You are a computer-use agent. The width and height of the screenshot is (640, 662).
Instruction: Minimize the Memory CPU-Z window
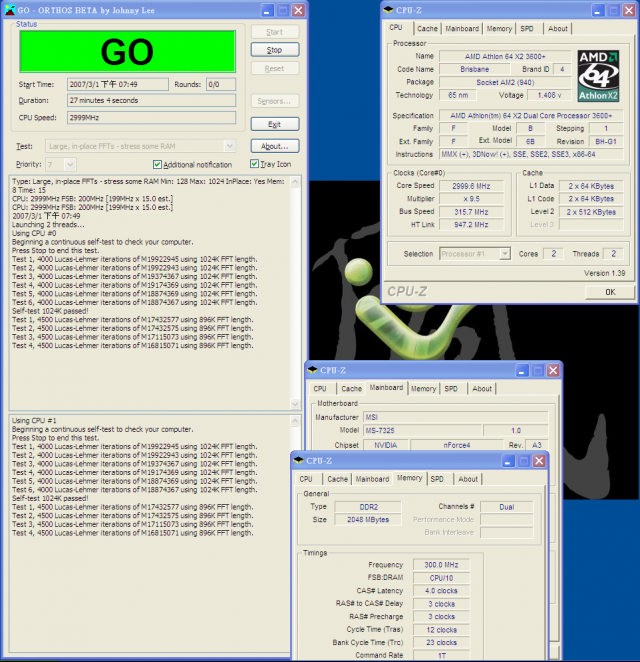tap(508, 461)
